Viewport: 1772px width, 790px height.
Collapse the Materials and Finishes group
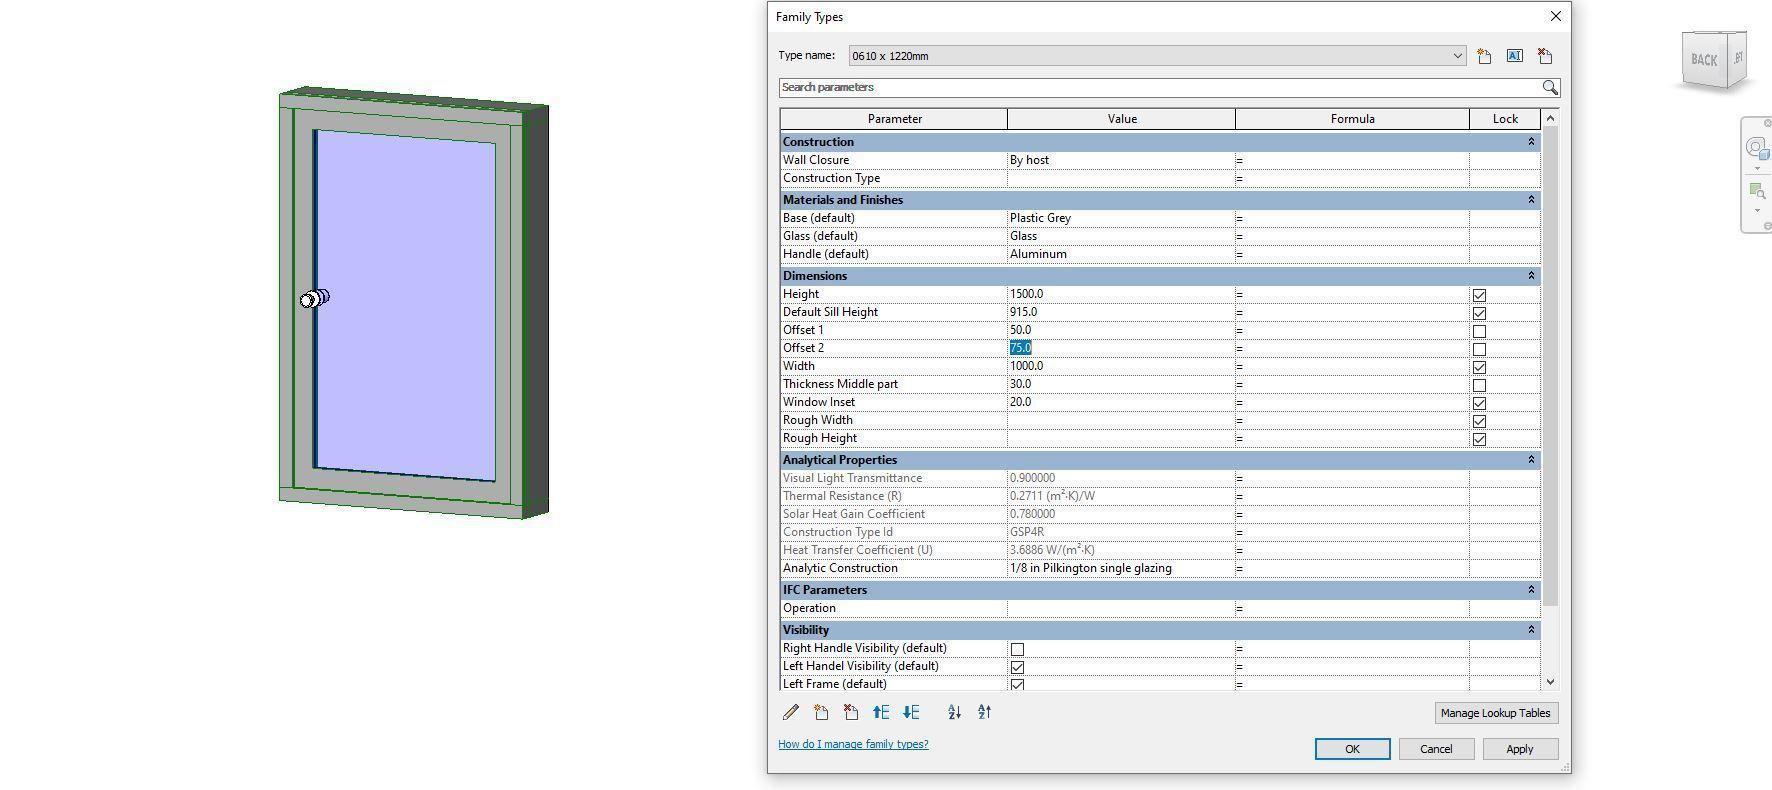click(1530, 200)
